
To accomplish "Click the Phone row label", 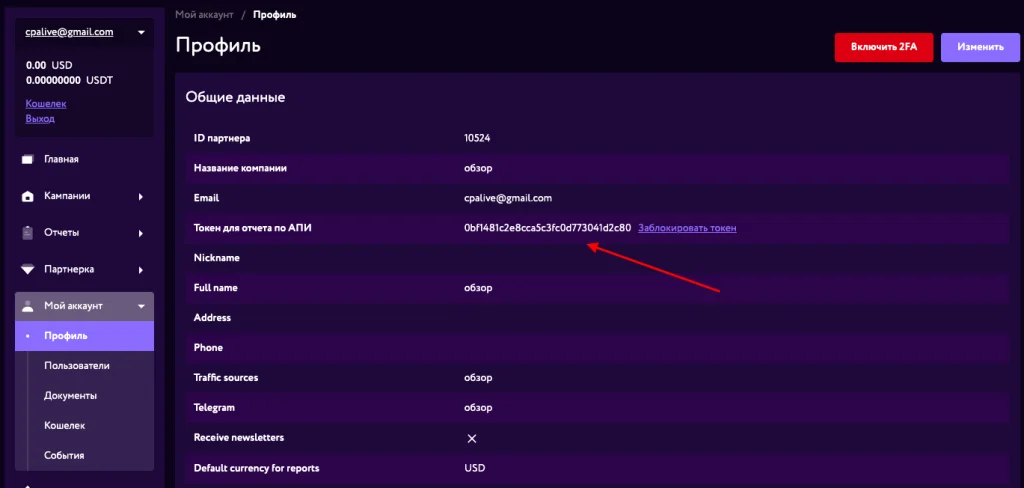I will 208,348.
